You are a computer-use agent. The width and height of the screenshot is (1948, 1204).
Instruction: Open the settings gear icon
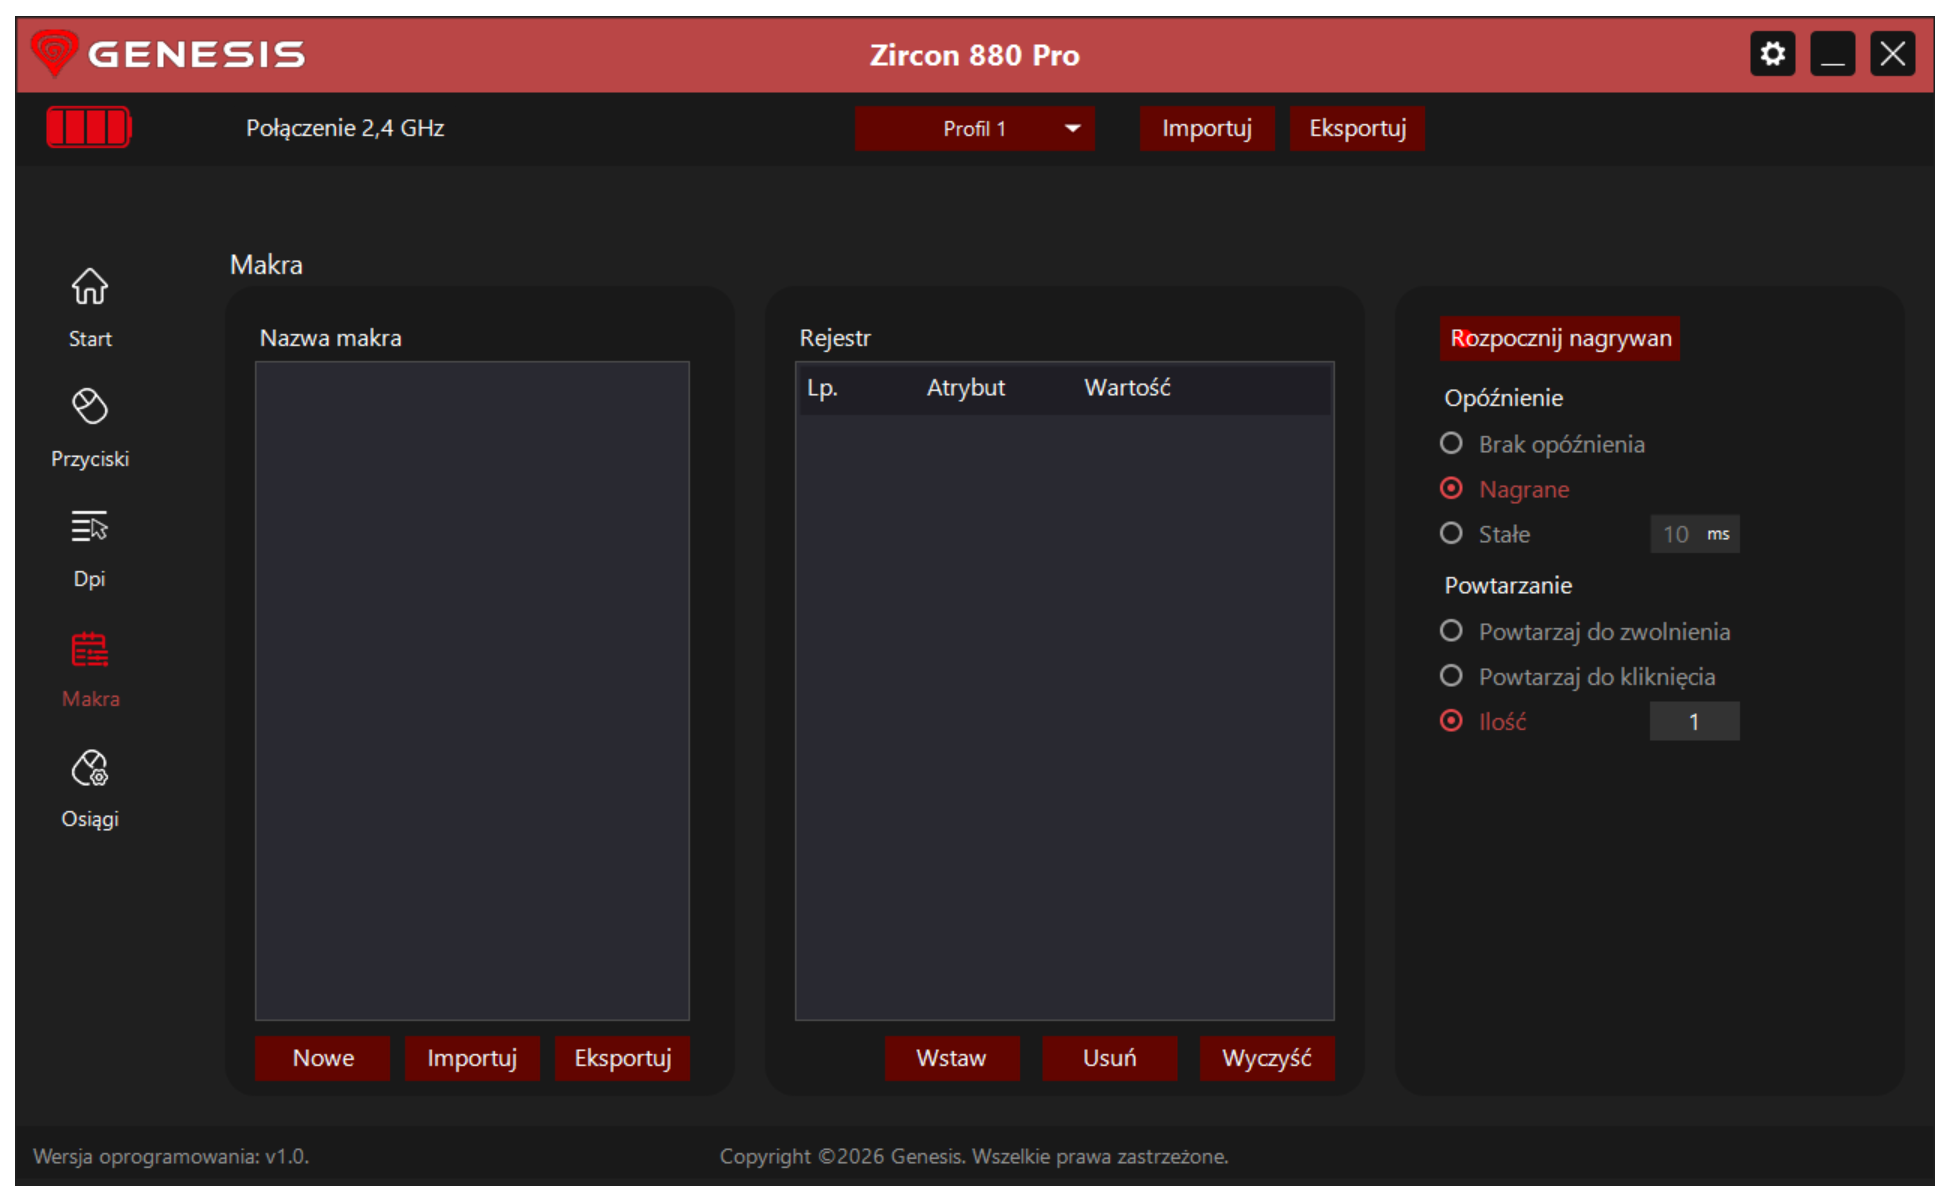pyautogui.click(x=1772, y=54)
